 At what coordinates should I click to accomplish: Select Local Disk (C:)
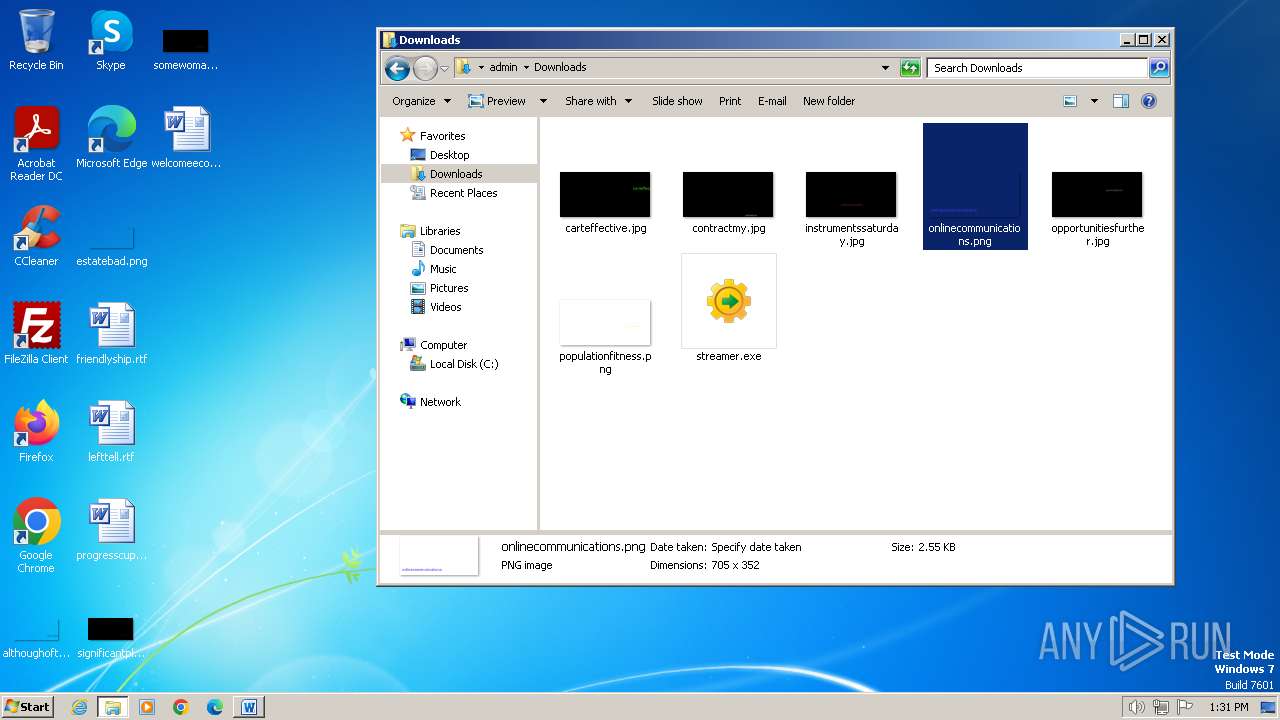coord(463,364)
